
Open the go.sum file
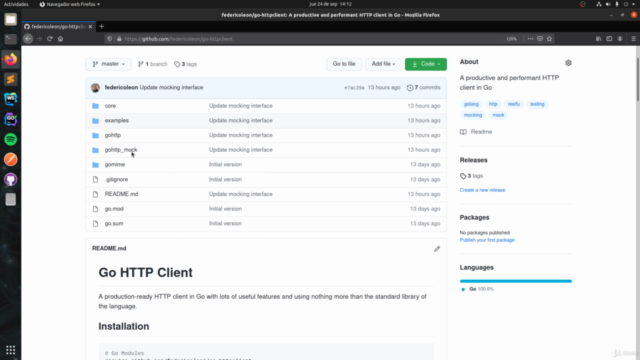pos(114,224)
